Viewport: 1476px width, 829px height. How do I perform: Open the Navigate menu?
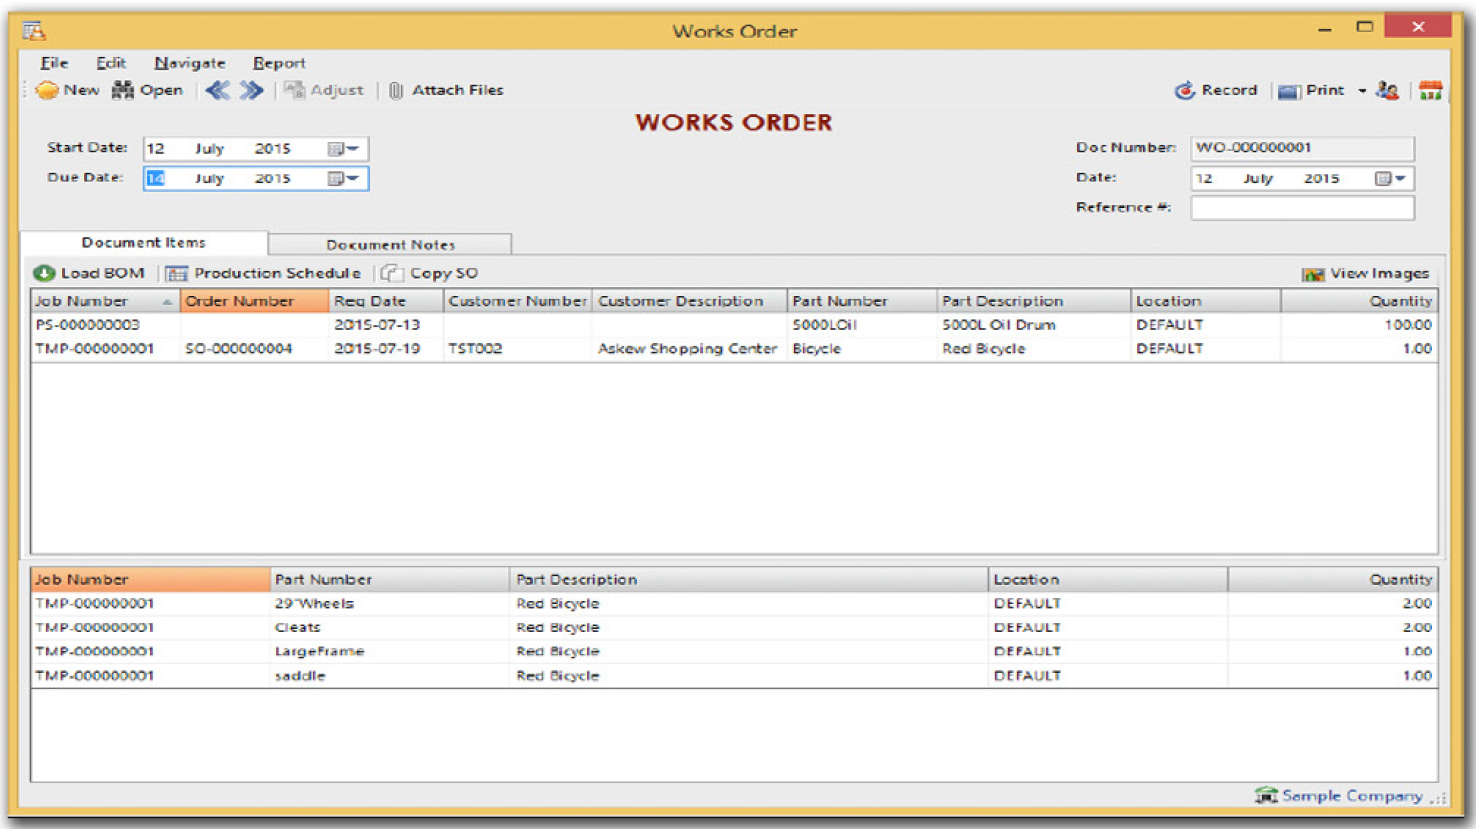[190, 63]
